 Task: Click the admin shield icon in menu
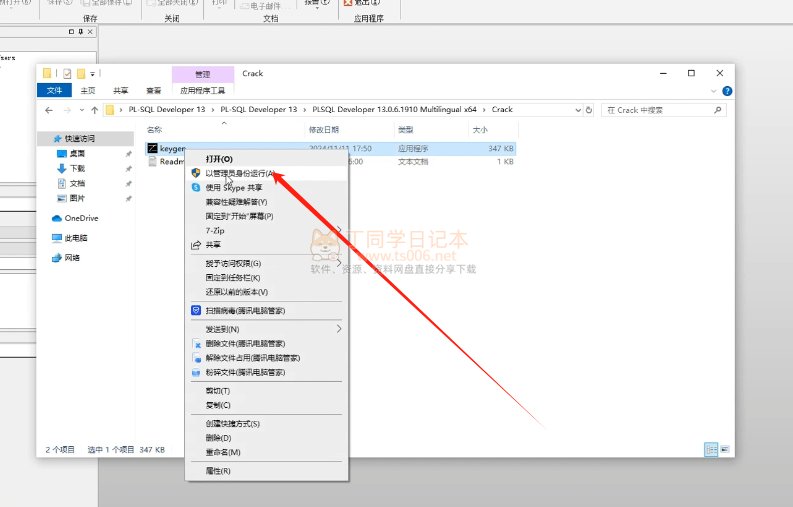pos(196,173)
